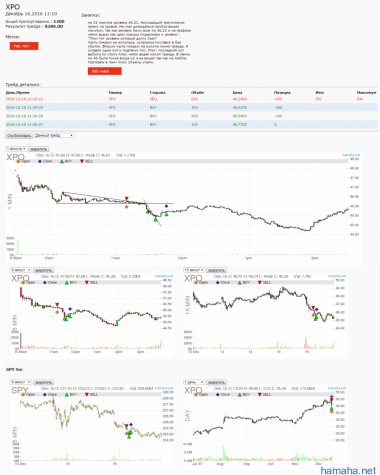Click the orange Open legend icon on 15-minute XPO chart
Screen dimensions: 380x475
click(x=196, y=282)
